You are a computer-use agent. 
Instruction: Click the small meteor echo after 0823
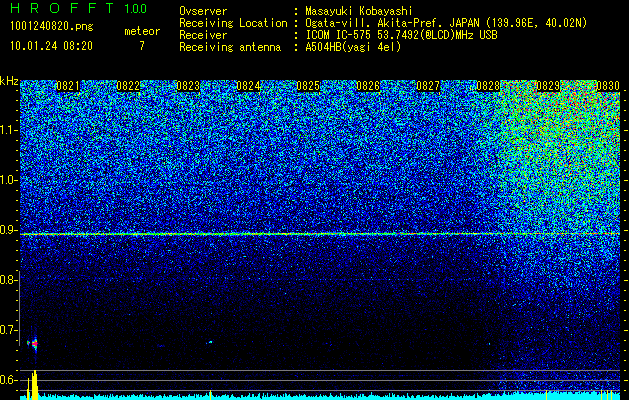pos(209,343)
